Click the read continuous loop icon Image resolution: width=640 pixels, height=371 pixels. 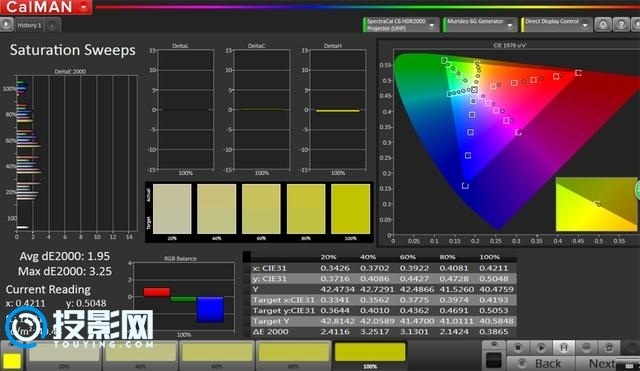coord(587,348)
